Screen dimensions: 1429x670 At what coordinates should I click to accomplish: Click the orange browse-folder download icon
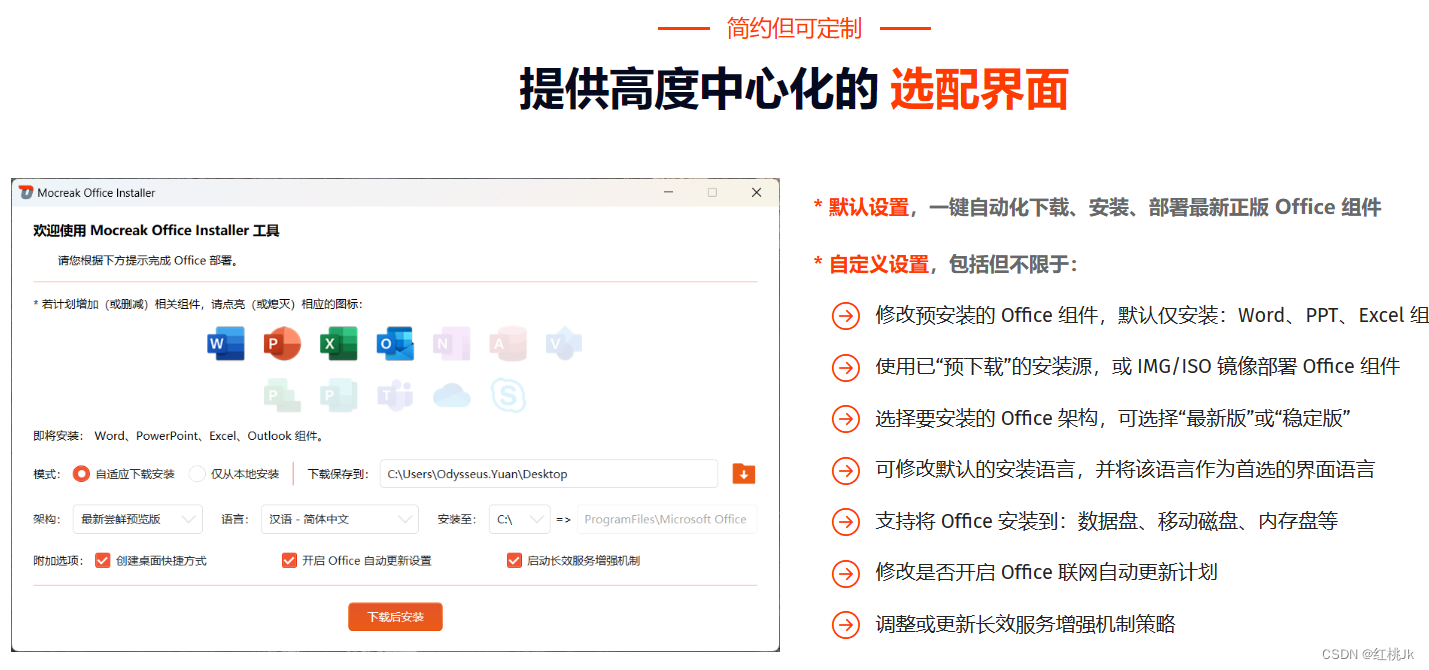tap(744, 473)
